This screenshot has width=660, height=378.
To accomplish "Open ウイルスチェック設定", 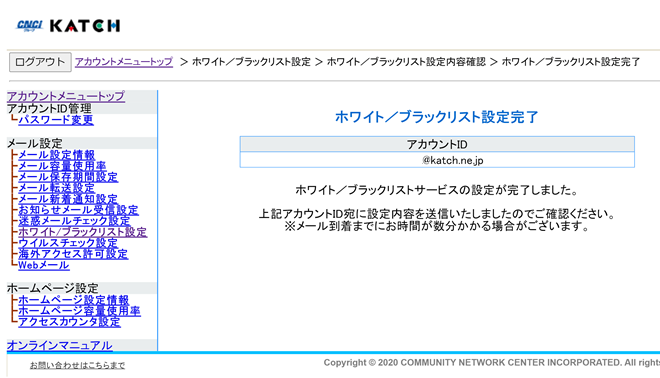I will click(x=68, y=243).
